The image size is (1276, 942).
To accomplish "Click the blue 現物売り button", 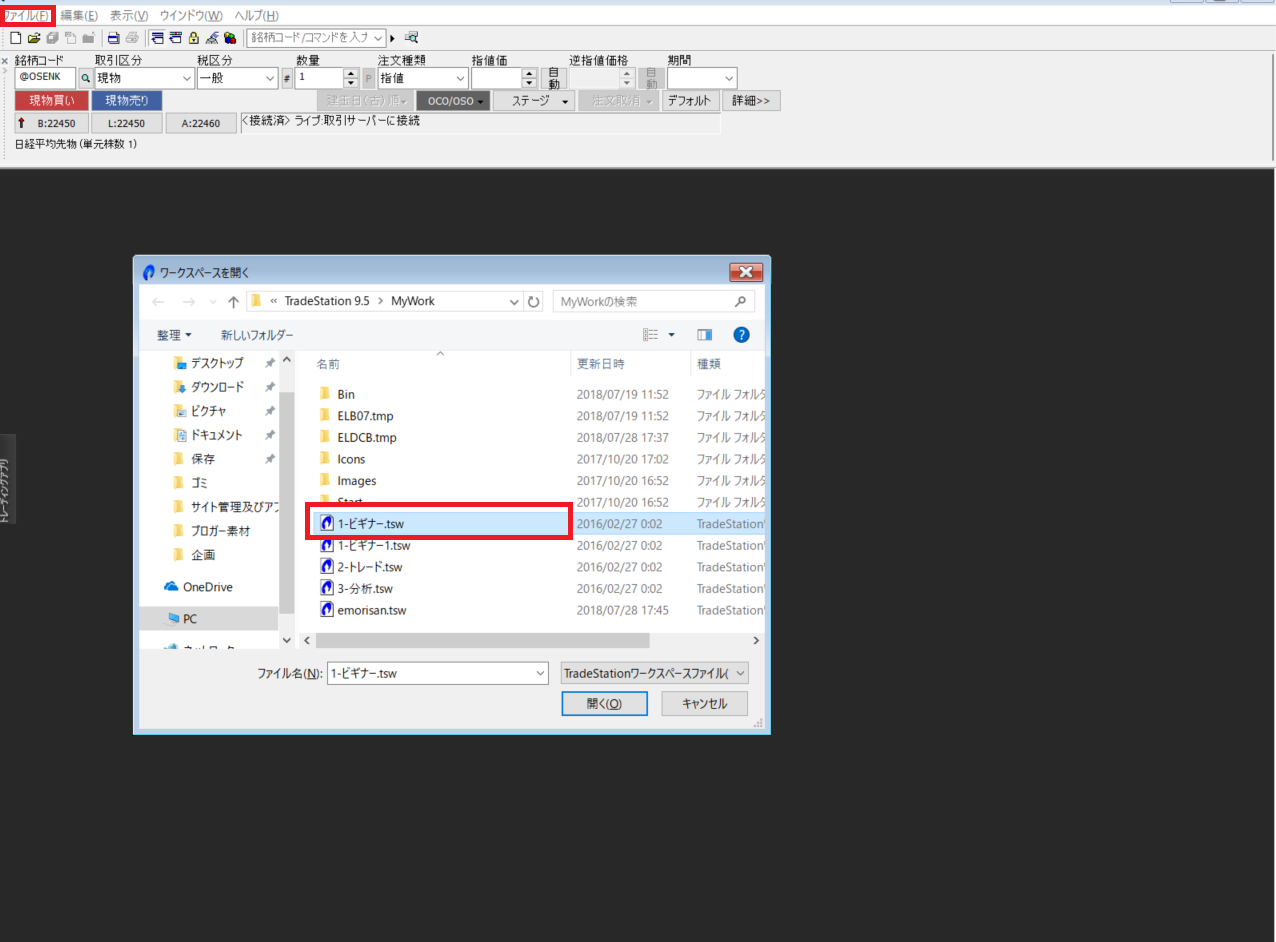I will click(127, 100).
